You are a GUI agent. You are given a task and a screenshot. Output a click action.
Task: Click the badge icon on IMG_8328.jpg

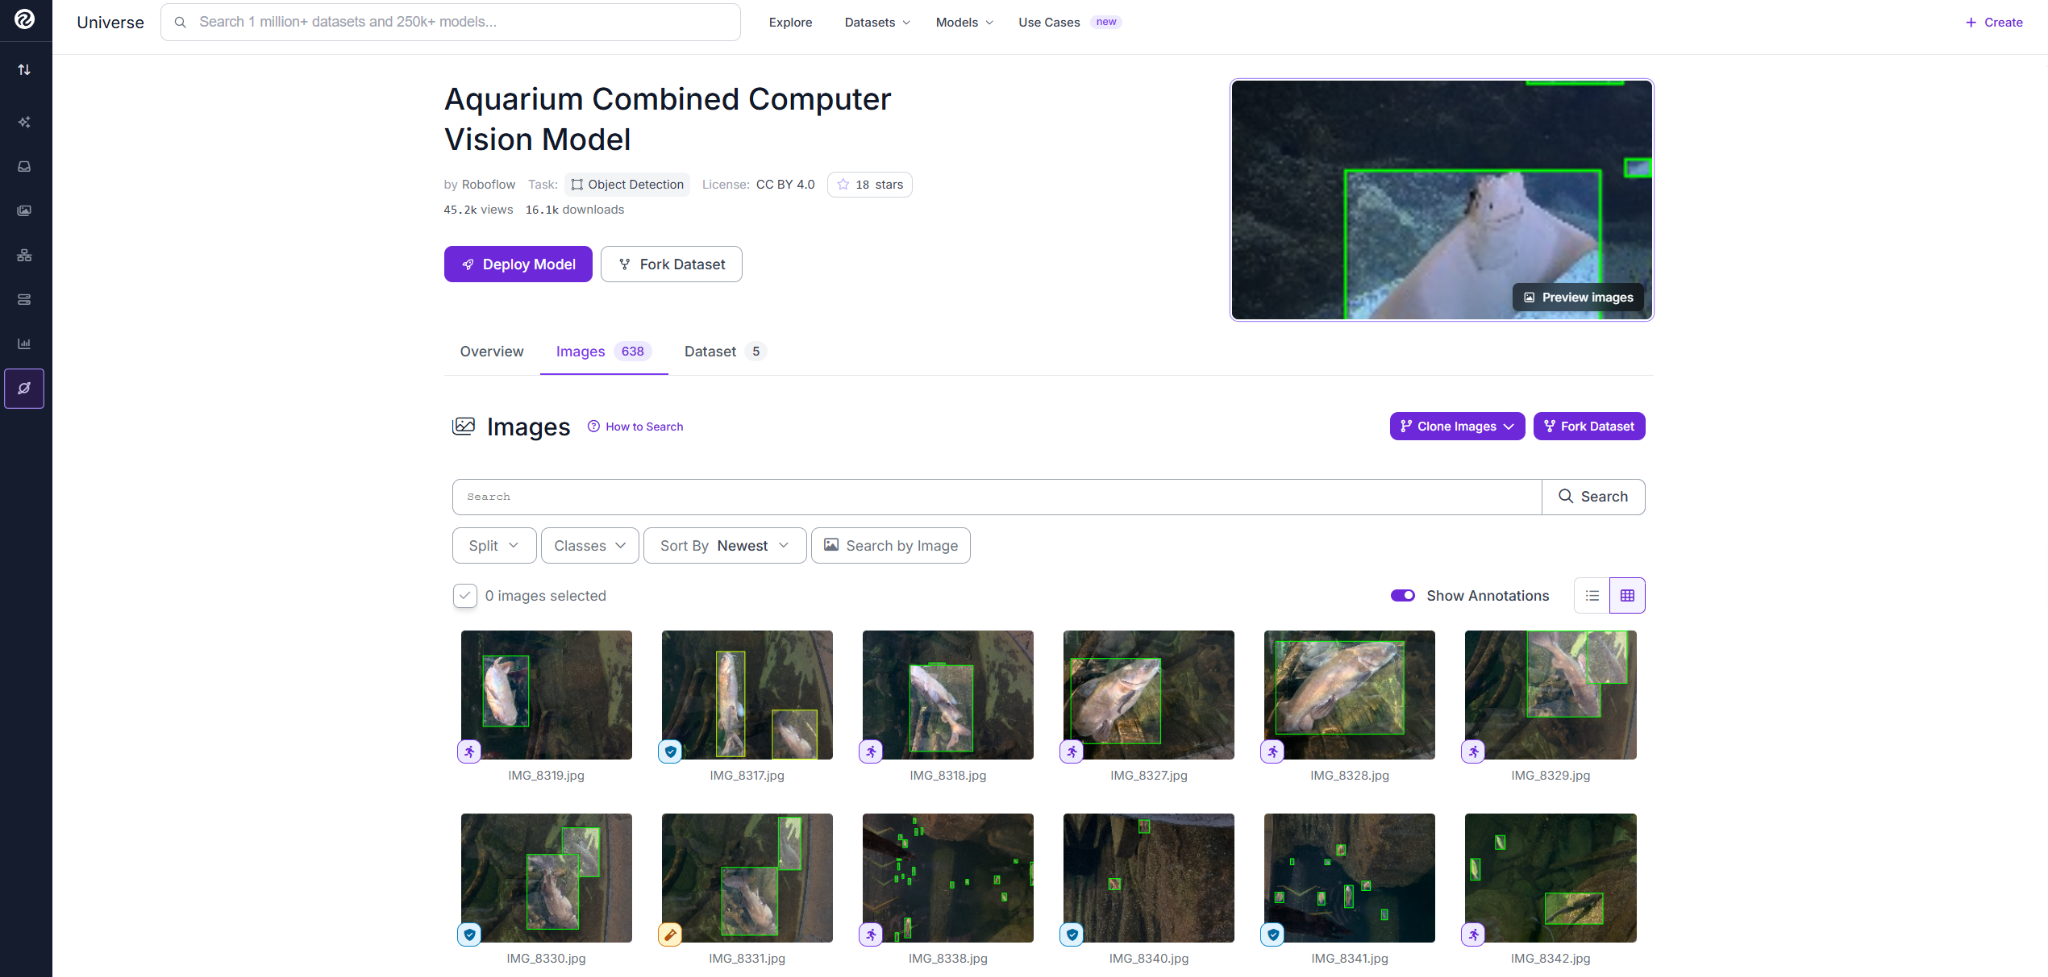pos(1272,751)
